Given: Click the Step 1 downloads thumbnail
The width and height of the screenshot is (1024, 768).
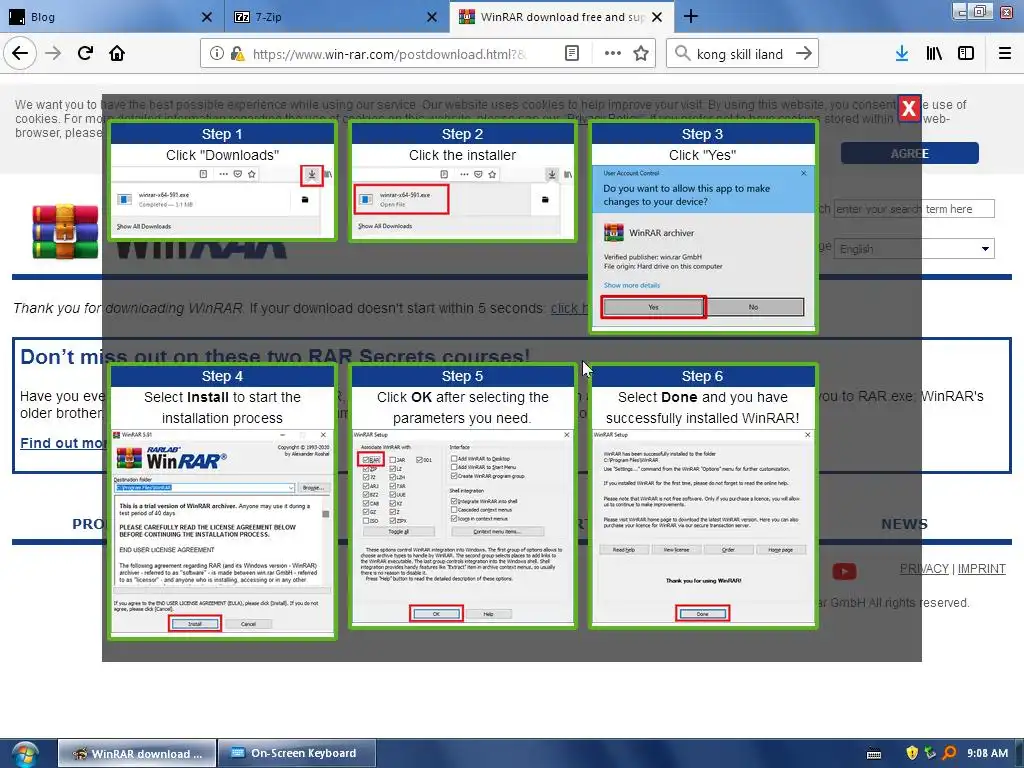Looking at the screenshot, I should pyautogui.click(x=222, y=181).
